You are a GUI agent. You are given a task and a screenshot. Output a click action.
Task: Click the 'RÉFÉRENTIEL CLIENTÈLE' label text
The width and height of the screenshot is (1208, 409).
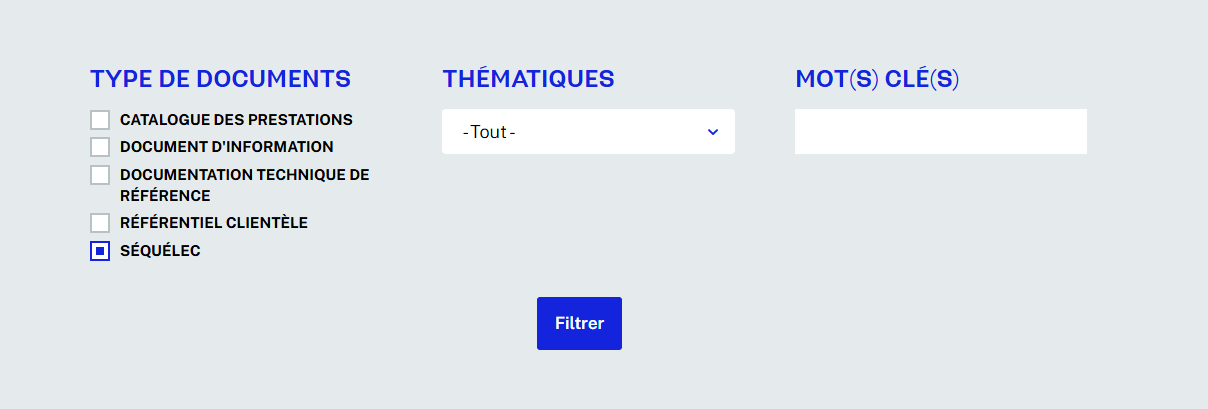[x=214, y=223]
